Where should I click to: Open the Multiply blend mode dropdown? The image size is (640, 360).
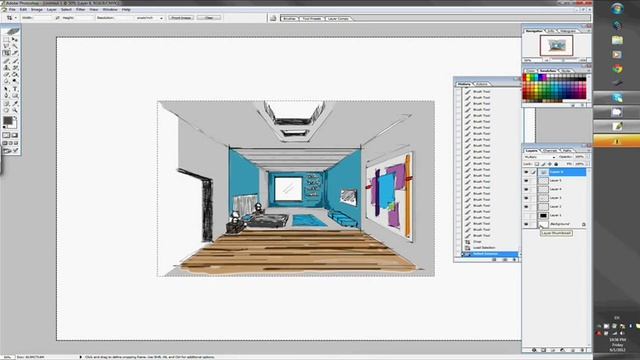tap(540, 157)
